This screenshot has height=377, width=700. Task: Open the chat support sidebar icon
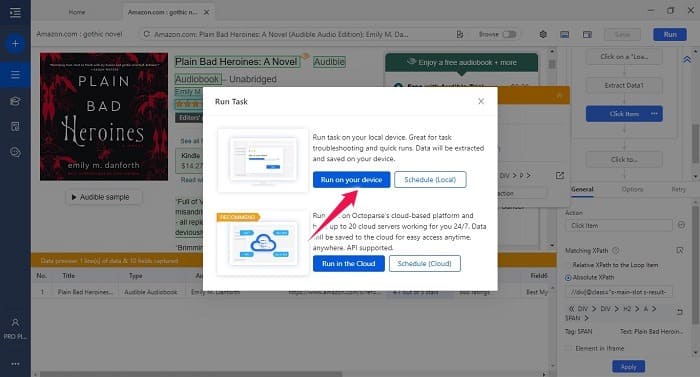tap(15, 152)
